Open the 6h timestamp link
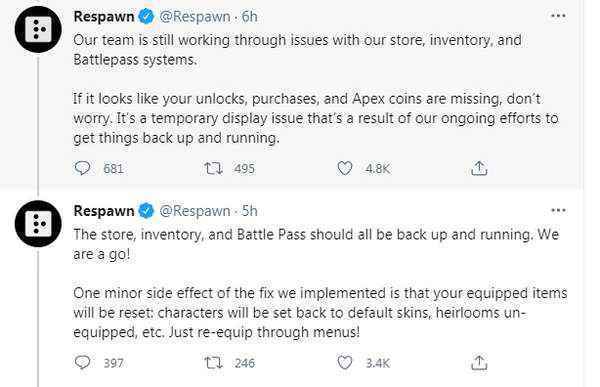Viewport: 600px width, 387px height. (249, 16)
